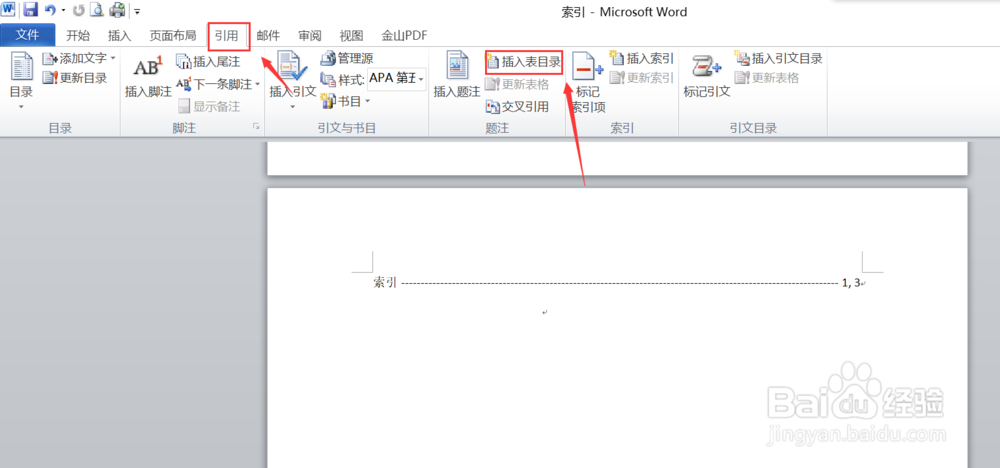Click the 插入引文 icon

293,67
